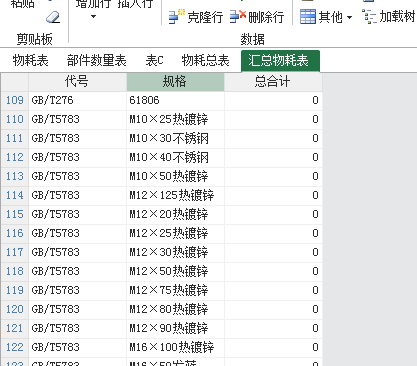The width and height of the screenshot is (417, 366).
Task: Click the clone row icon
Action: pyautogui.click(x=176, y=17)
